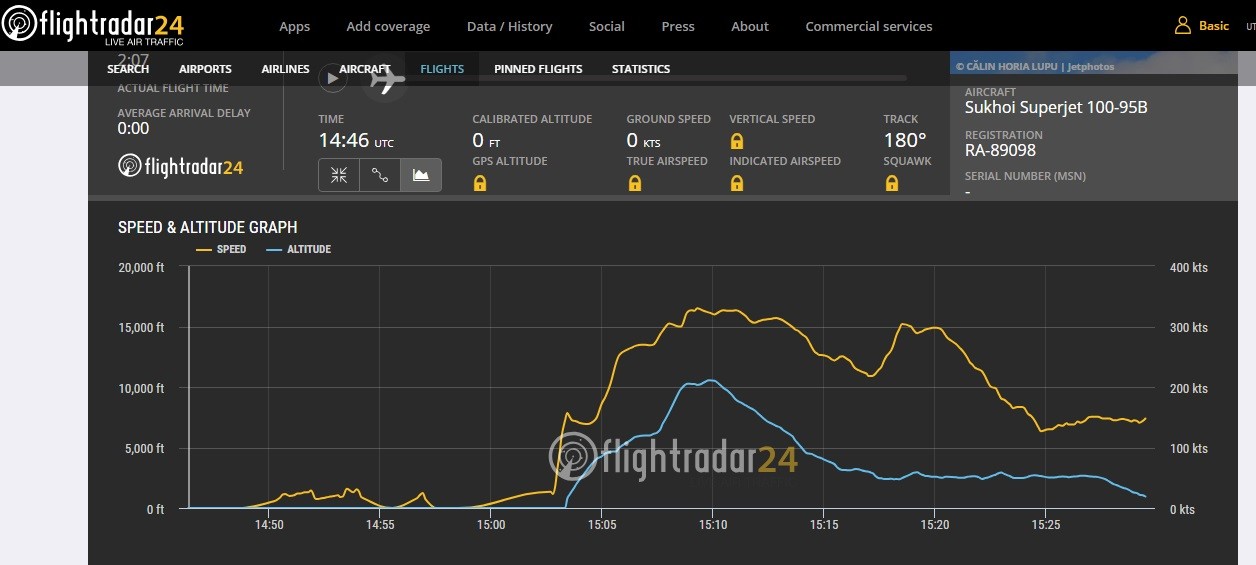Click the 0 FT calibrated altitude value
This screenshot has width=1256, height=565.
(x=486, y=140)
